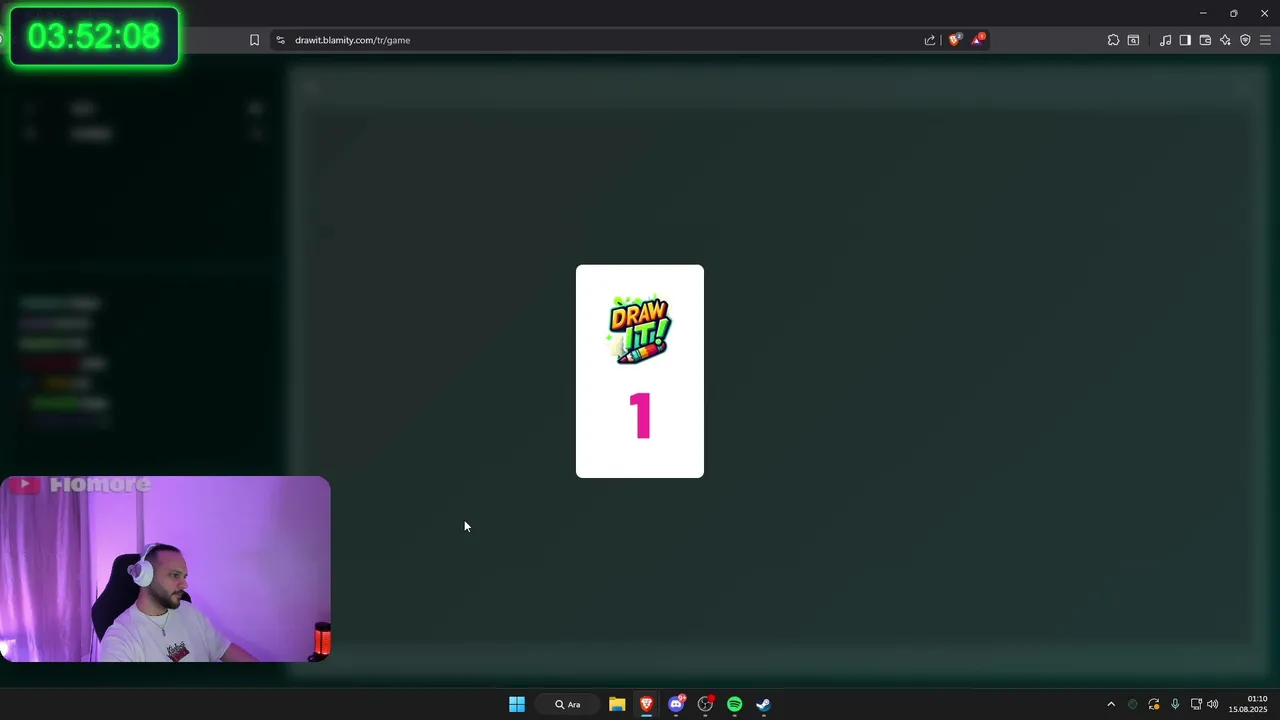Click the sync refresh tray icon
Screen dimensions: 1280x720
click(x=1154, y=704)
